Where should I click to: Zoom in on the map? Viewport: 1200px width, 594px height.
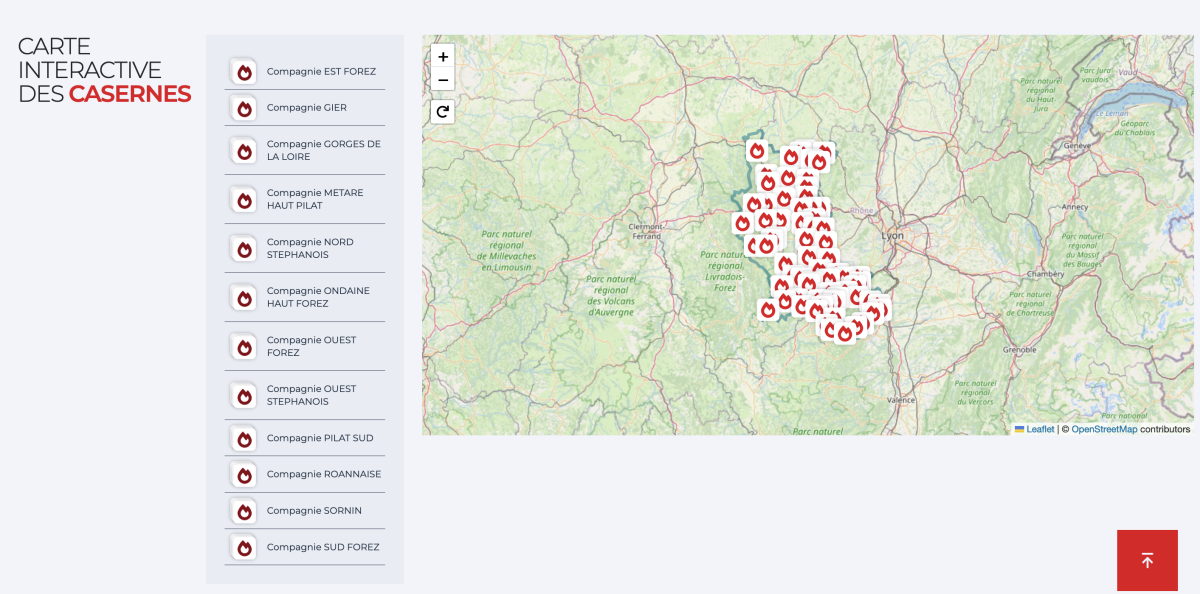[x=443, y=57]
